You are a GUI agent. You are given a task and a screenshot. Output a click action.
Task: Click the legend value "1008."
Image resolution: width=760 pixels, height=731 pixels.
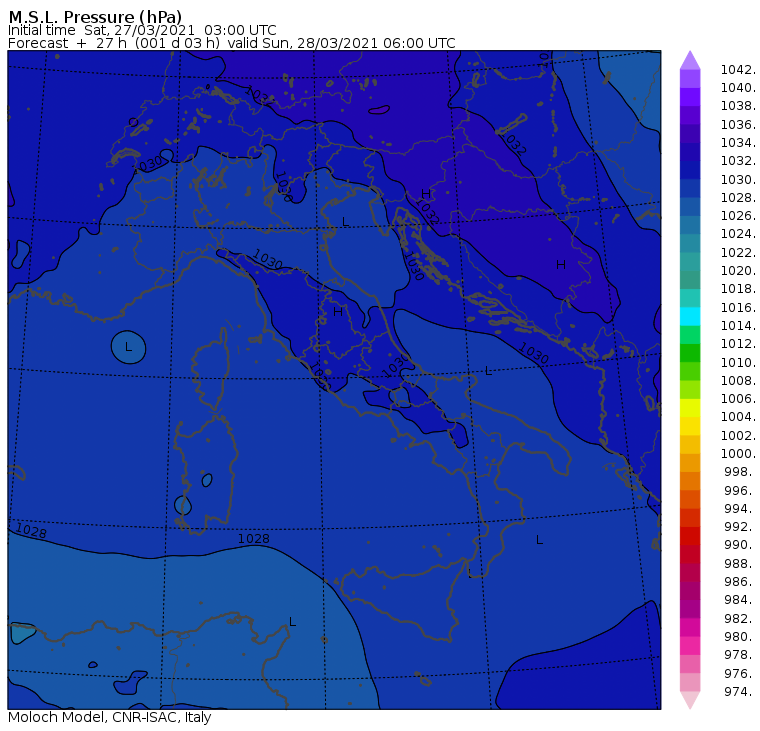point(738,381)
